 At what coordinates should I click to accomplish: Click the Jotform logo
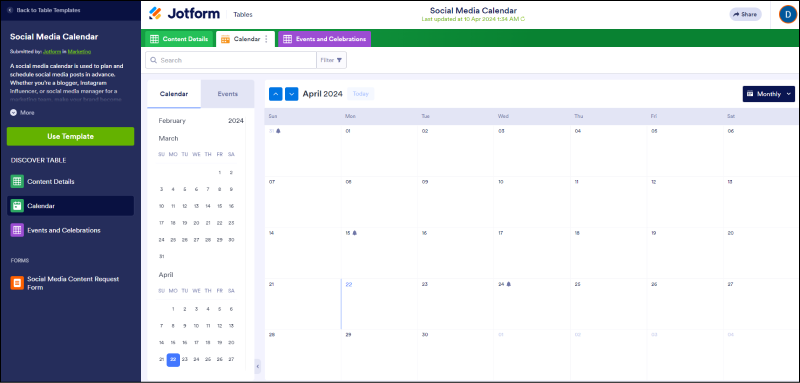183,14
